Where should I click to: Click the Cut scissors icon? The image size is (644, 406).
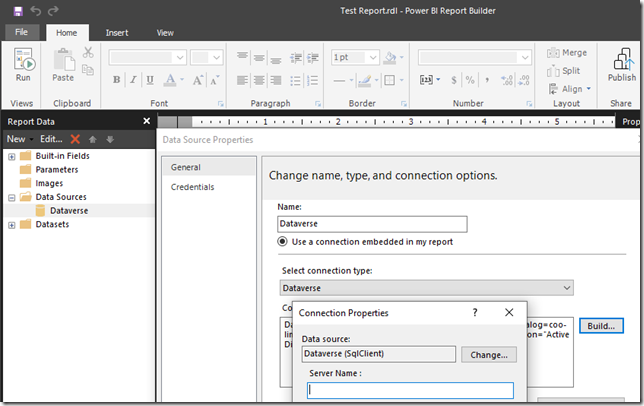point(88,53)
